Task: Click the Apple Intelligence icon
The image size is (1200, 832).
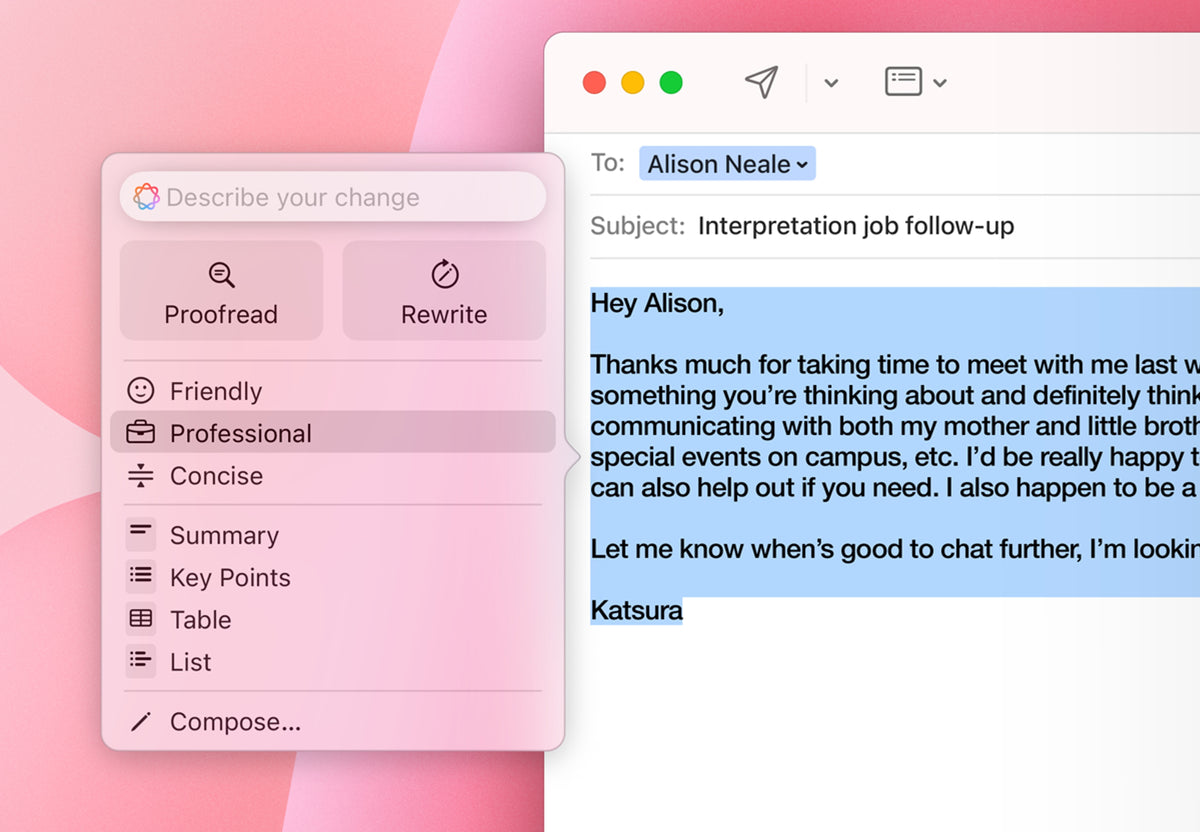Action: tap(146, 197)
